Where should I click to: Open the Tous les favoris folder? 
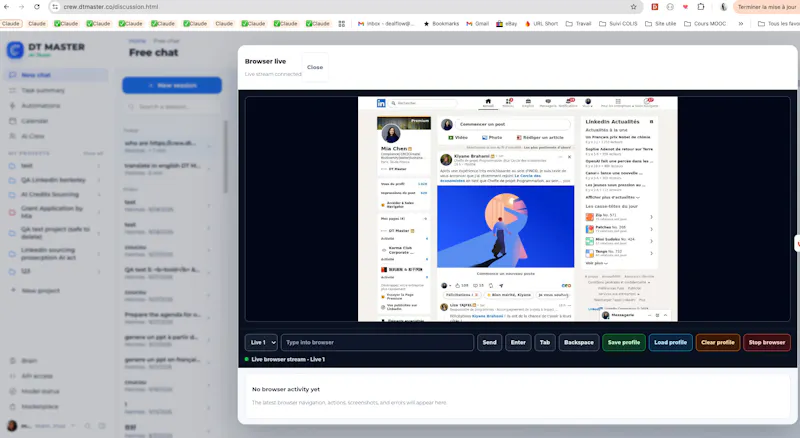(779, 23)
